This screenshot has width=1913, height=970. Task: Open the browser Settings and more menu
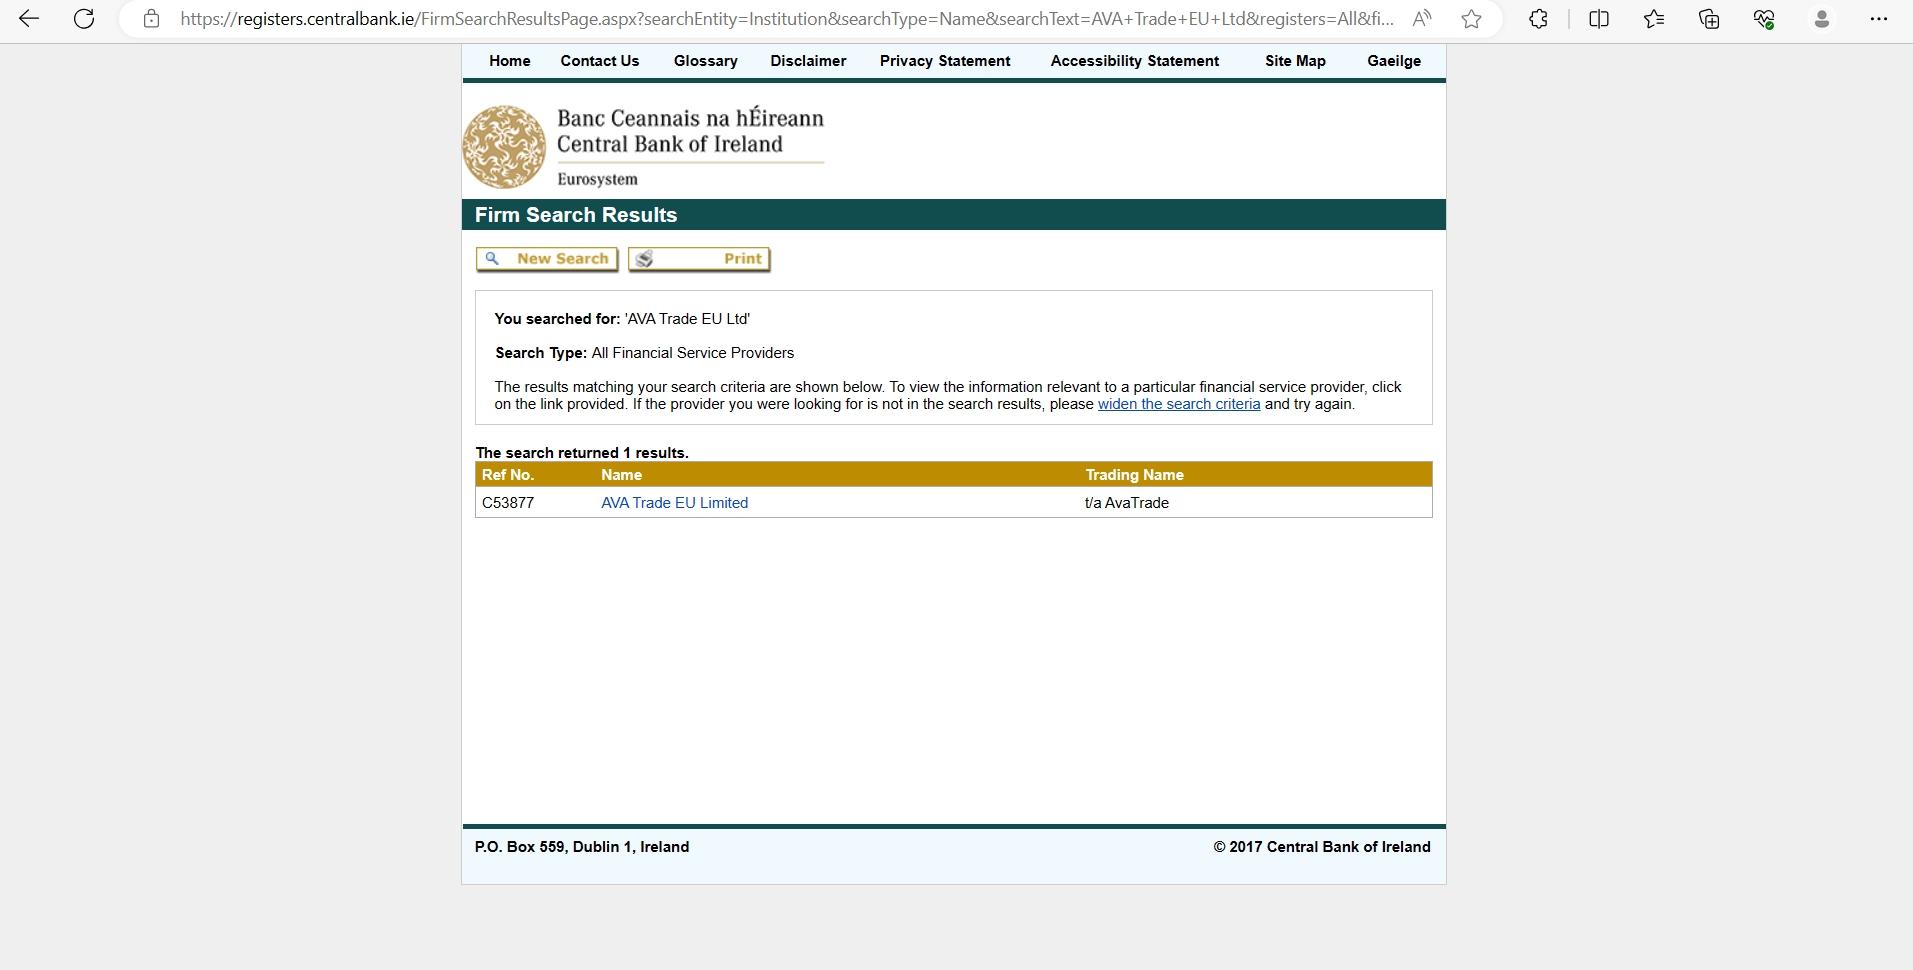pos(1878,19)
